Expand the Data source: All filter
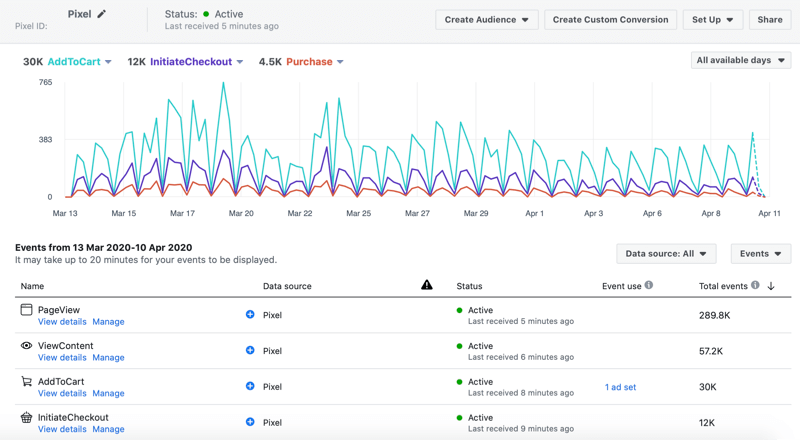 point(666,254)
